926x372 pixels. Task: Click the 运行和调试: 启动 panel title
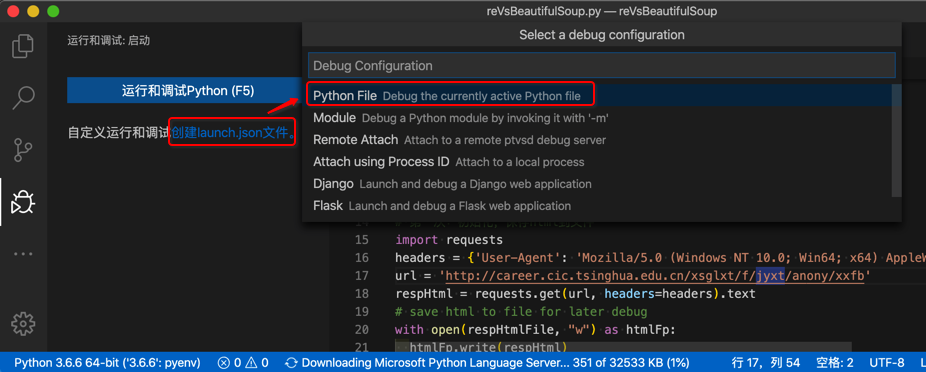(109, 41)
